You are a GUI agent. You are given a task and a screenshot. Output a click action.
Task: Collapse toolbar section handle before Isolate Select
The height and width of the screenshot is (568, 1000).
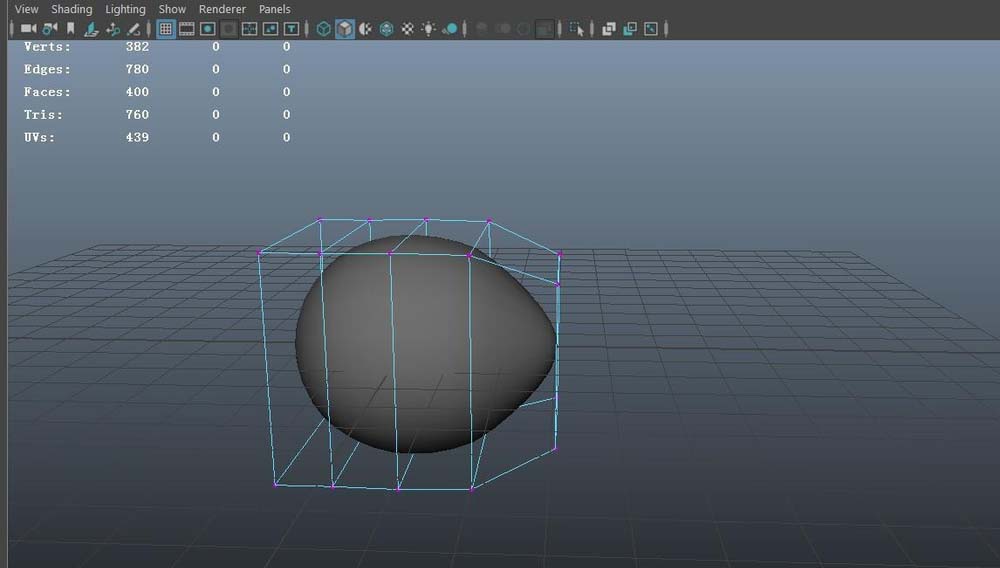point(560,29)
